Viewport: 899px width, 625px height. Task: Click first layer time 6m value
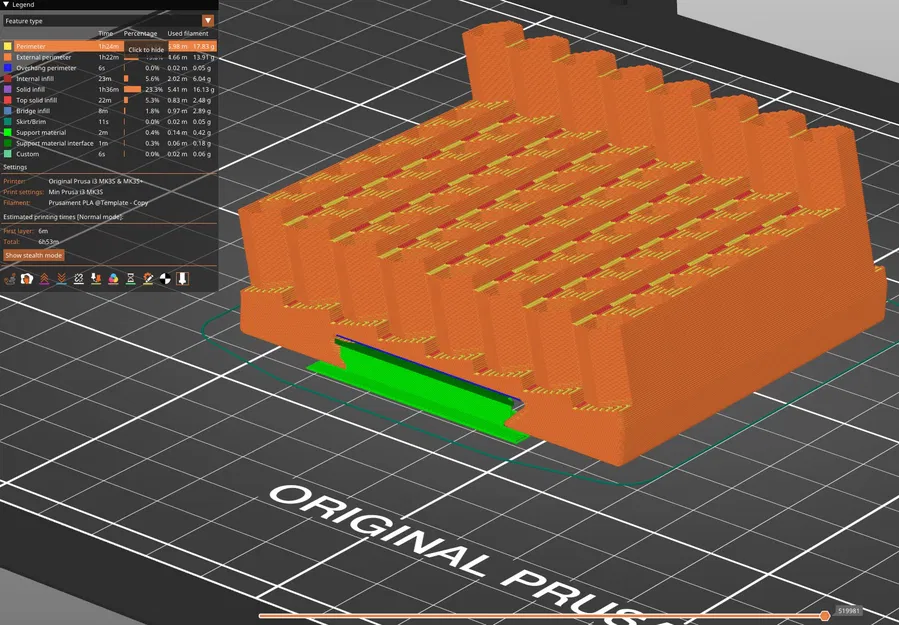tap(43, 231)
